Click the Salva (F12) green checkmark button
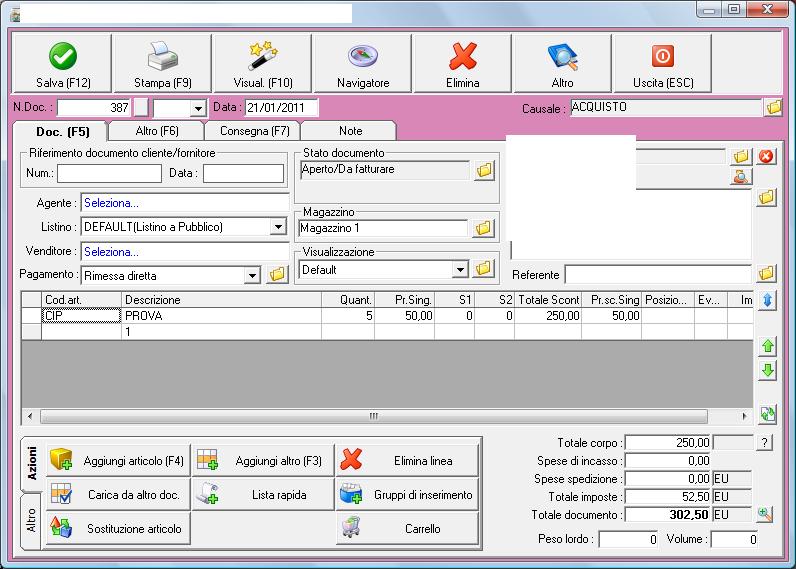 pyautogui.click(x=63, y=65)
